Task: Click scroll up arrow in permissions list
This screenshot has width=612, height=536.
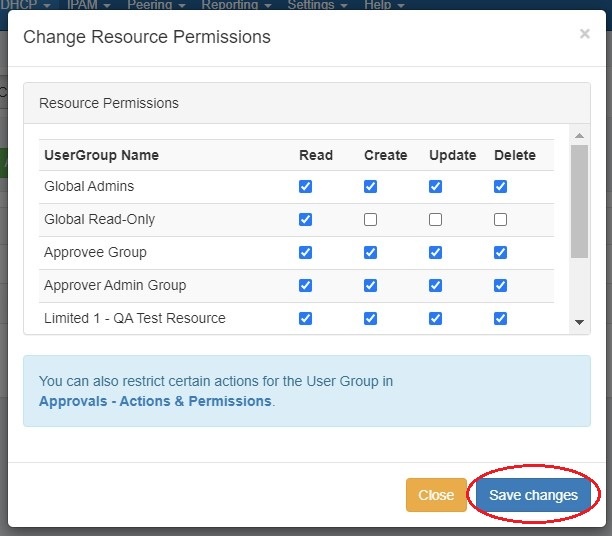Action: pos(579,134)
